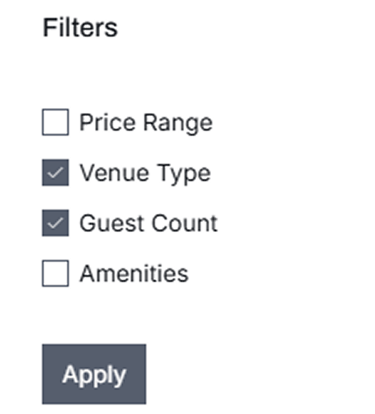
Task: Click the Apply button
Action: pos(94,374)
